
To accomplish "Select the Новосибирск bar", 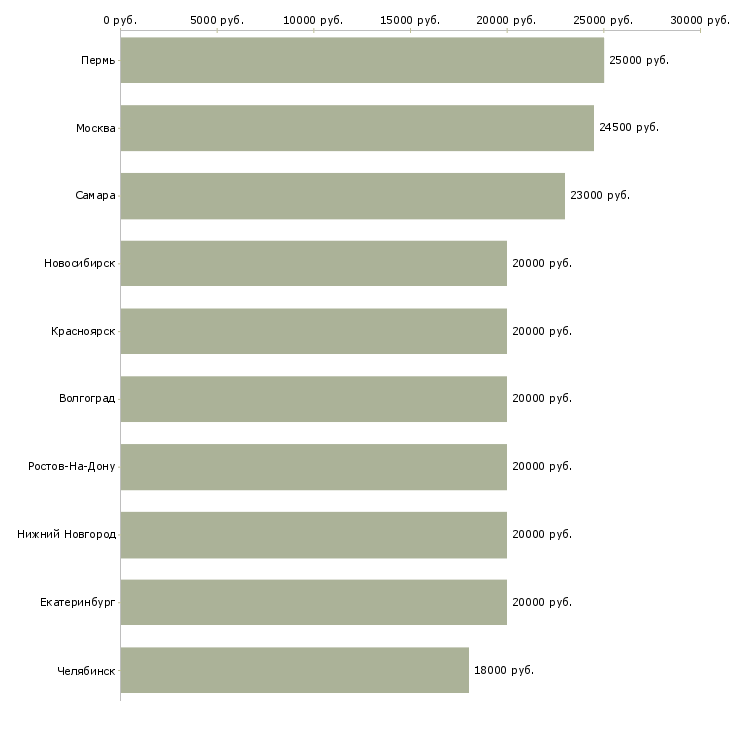I will coord(314,264).
